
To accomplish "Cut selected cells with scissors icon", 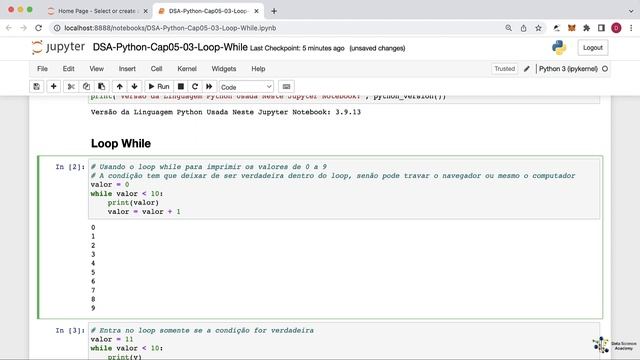I will coord(71,87).
